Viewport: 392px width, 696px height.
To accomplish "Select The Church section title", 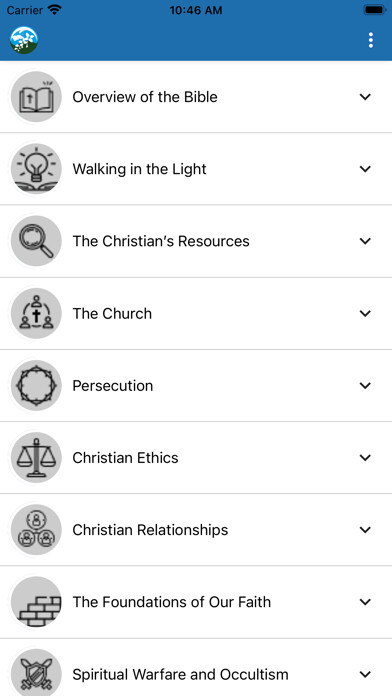I will (112, 313).
